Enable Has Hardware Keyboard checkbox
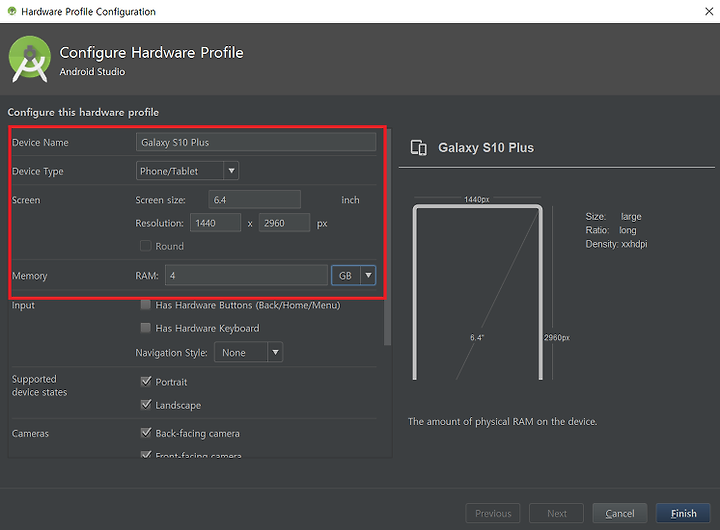The width and height of the screenshot is (720, 530). (x=146, y=327)
